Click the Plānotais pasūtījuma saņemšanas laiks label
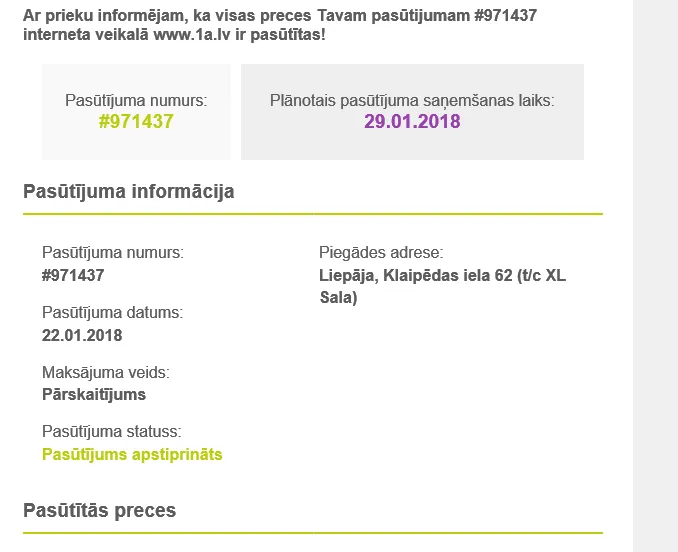Viewport: 678px width, 552px height. [412, 100]
